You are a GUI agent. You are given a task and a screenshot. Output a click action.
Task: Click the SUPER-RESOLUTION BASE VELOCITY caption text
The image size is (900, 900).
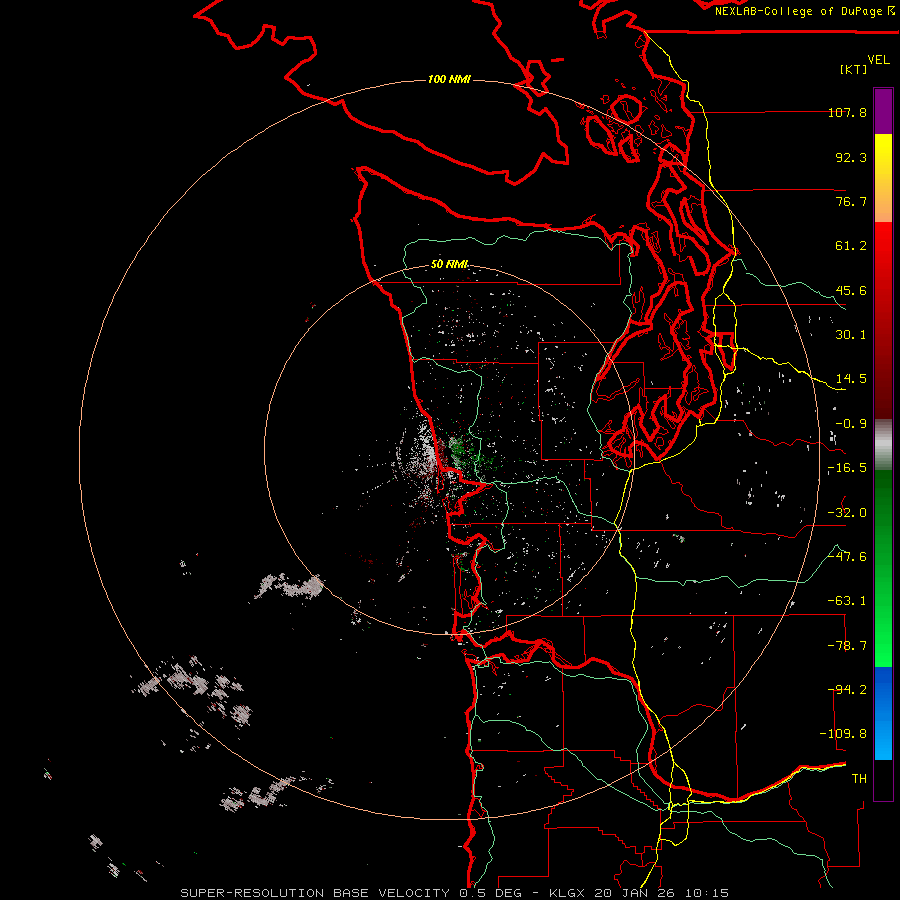tap(315, 893)
